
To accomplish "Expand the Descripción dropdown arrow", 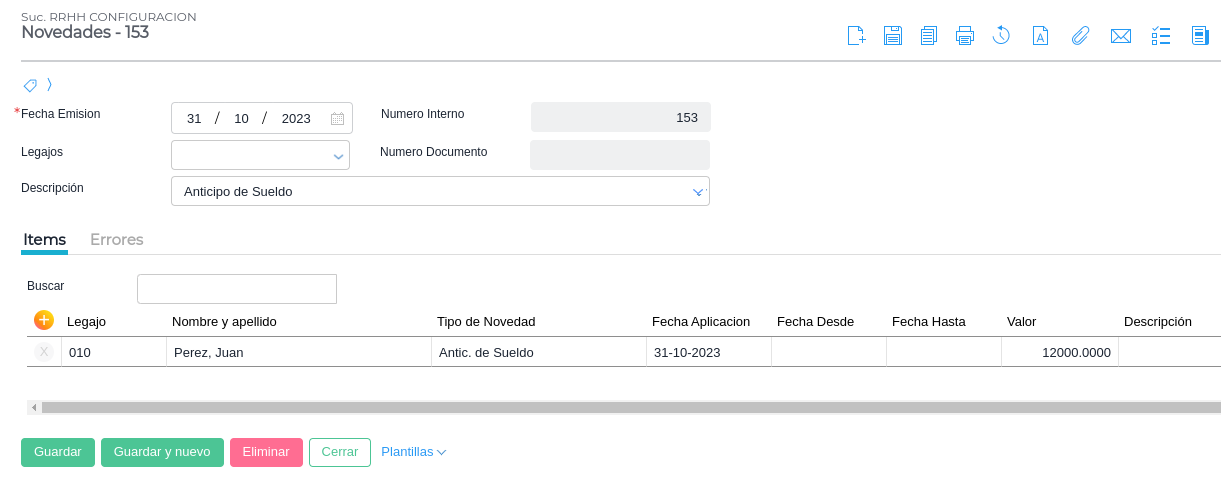I will [698, 192].
